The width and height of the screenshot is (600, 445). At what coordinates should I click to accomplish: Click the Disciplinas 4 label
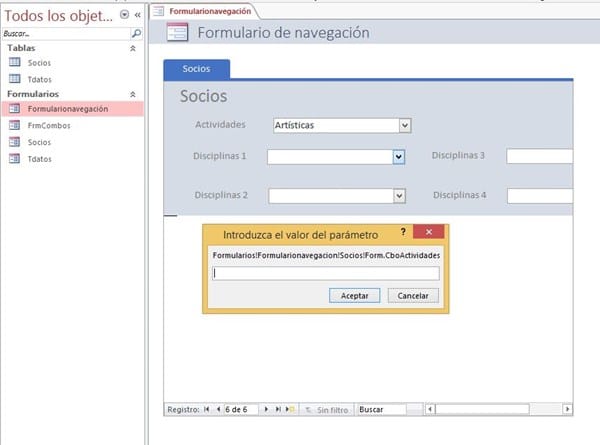(460, 195)
